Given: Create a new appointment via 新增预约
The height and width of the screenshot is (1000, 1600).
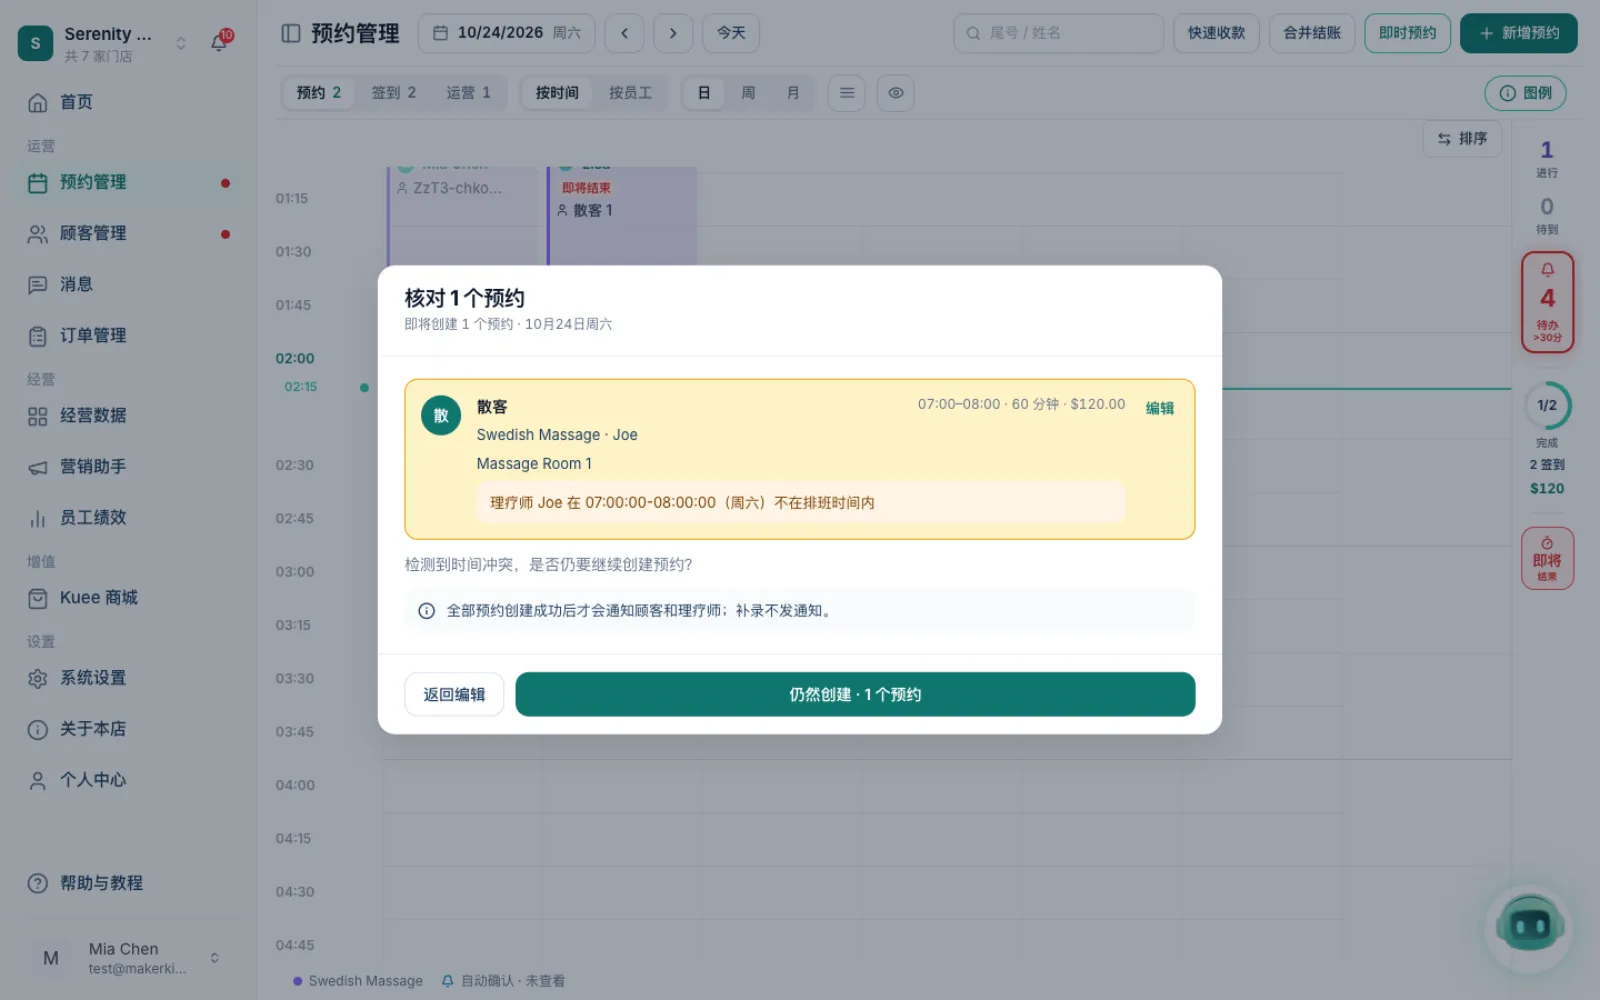Looking at the screenshot, I should [x=1518, y=33].
